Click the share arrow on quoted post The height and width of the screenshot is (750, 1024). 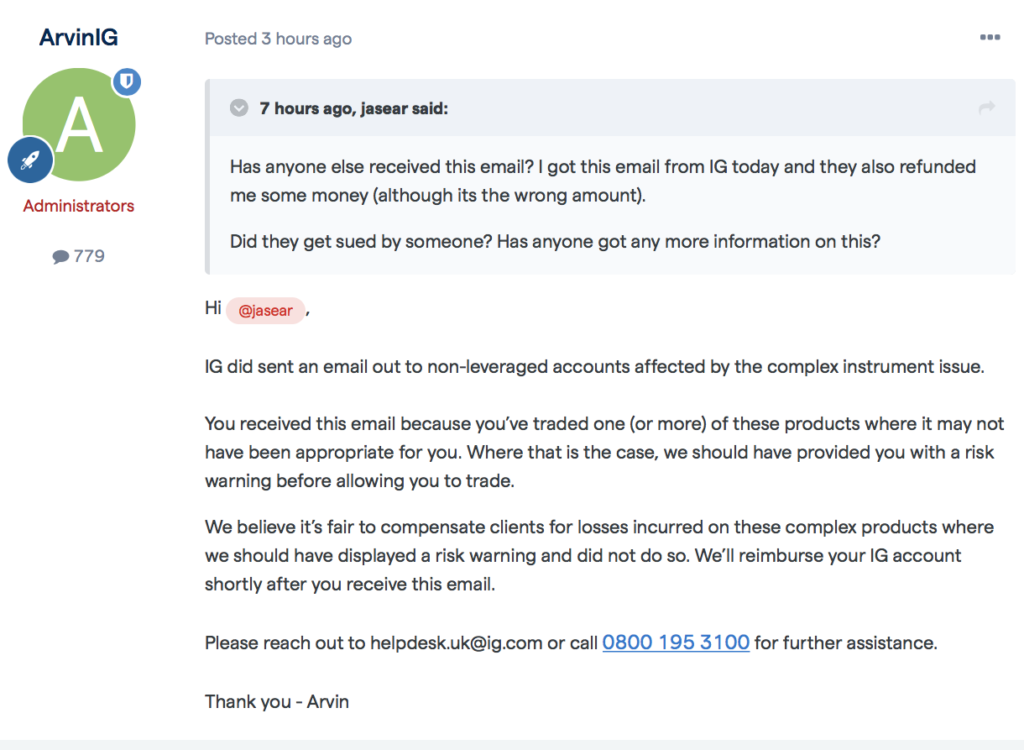(987, 108)
